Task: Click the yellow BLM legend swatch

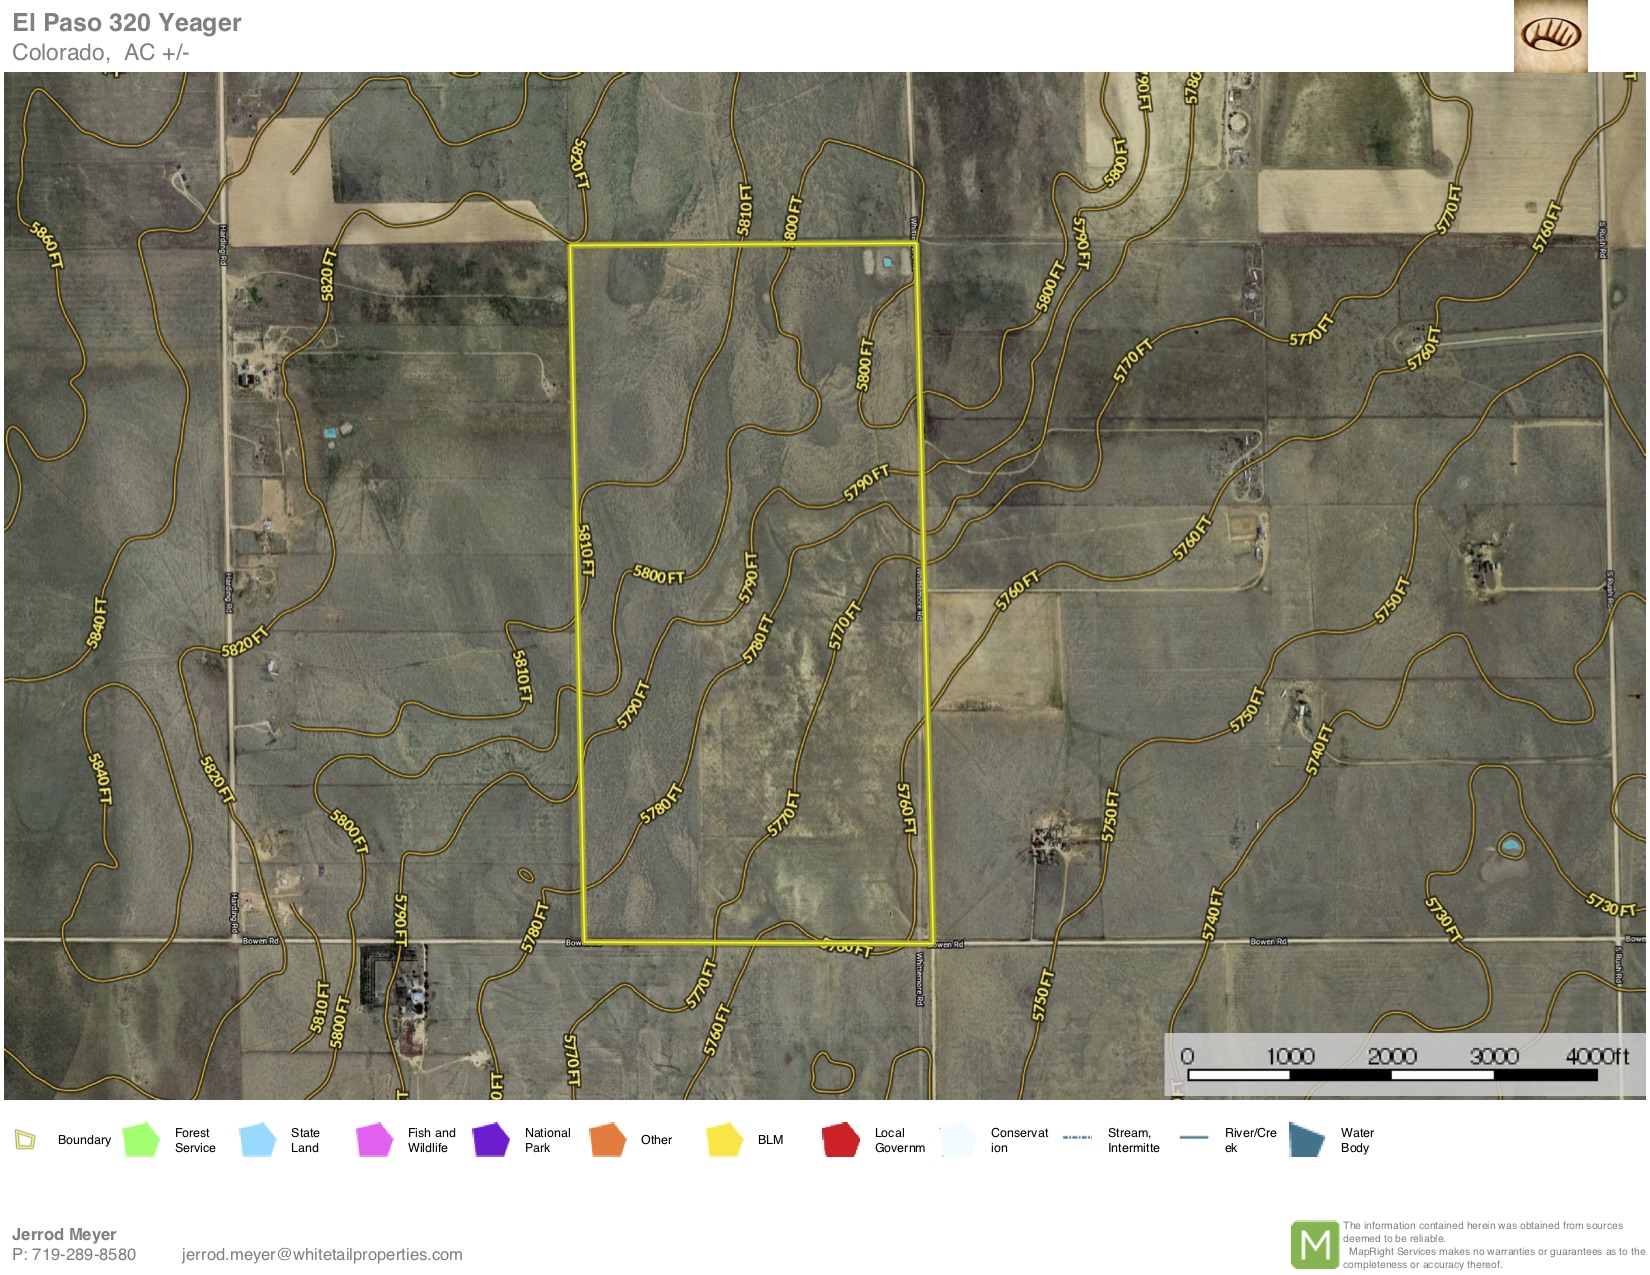Action: pos(724,1140)
